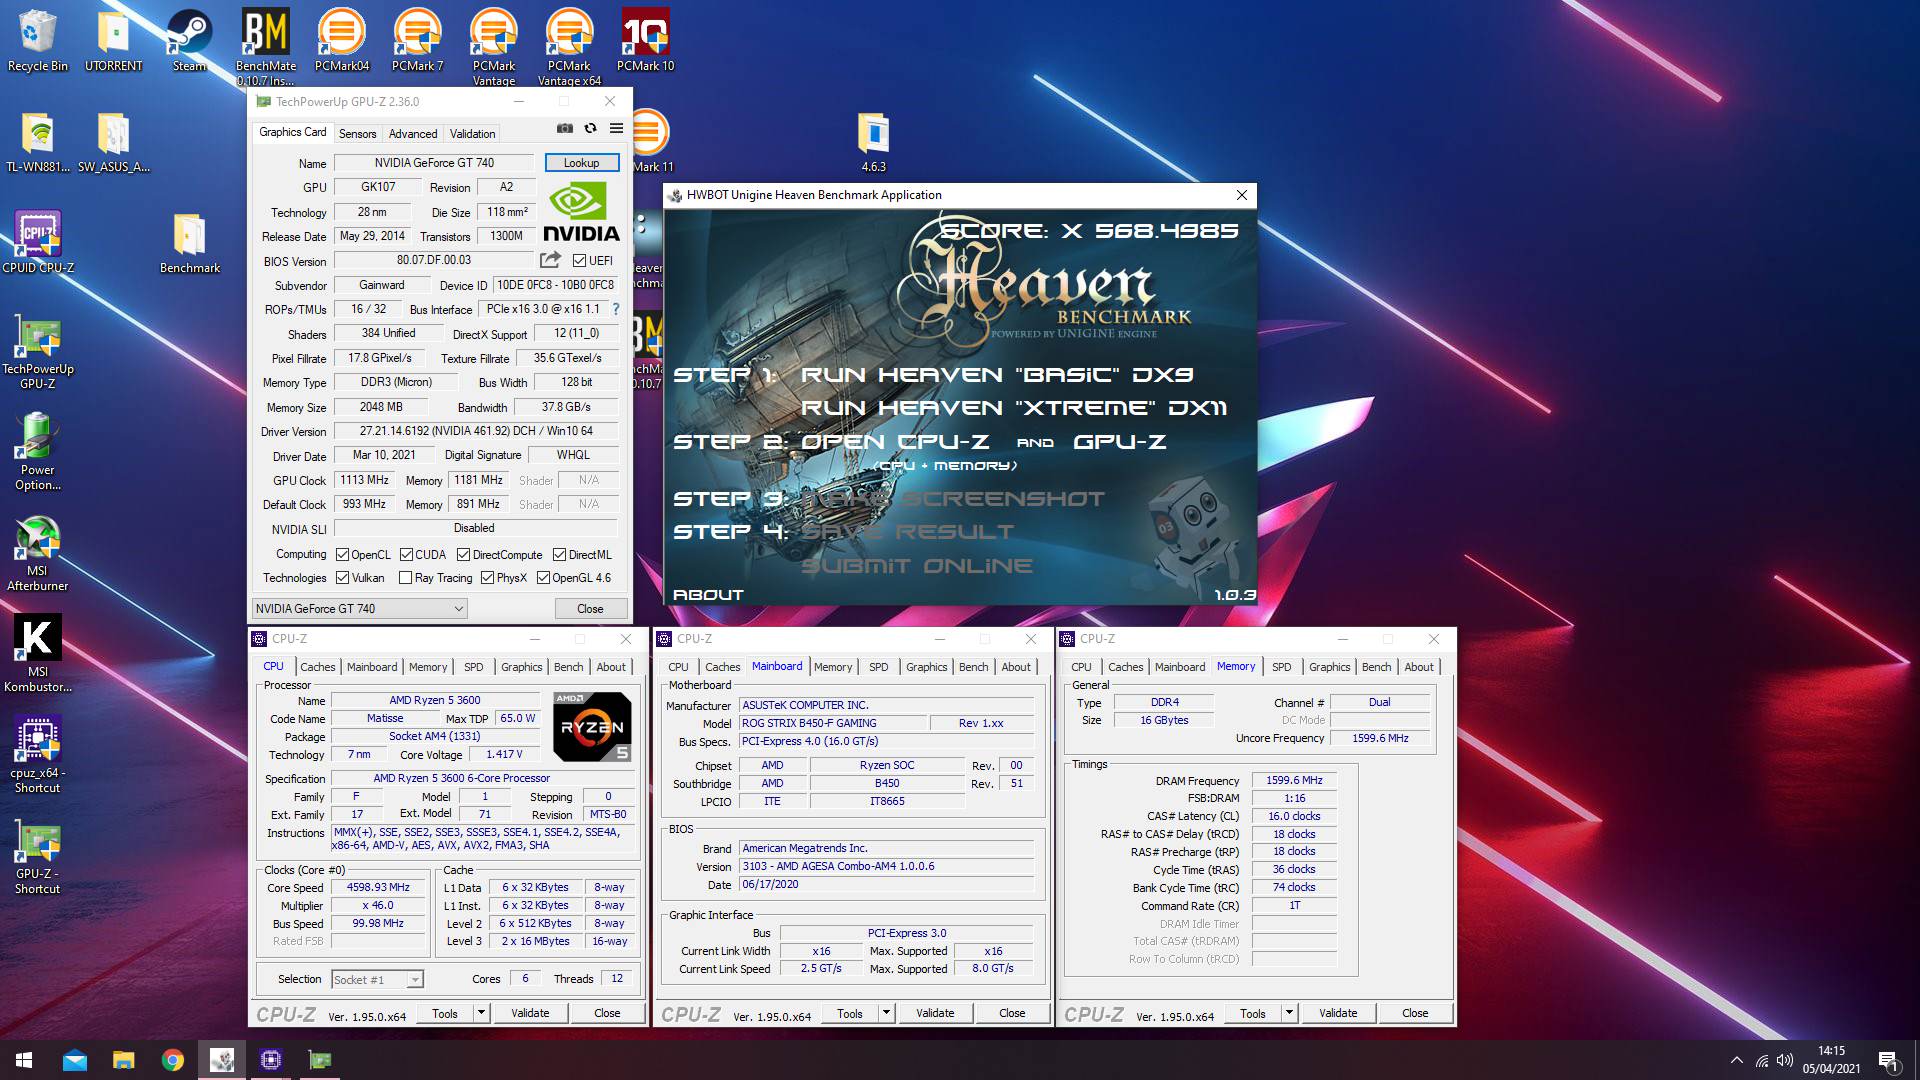
Task: Toggle CUDA checkbox in GPU-Z
Action: pos(406,555)
